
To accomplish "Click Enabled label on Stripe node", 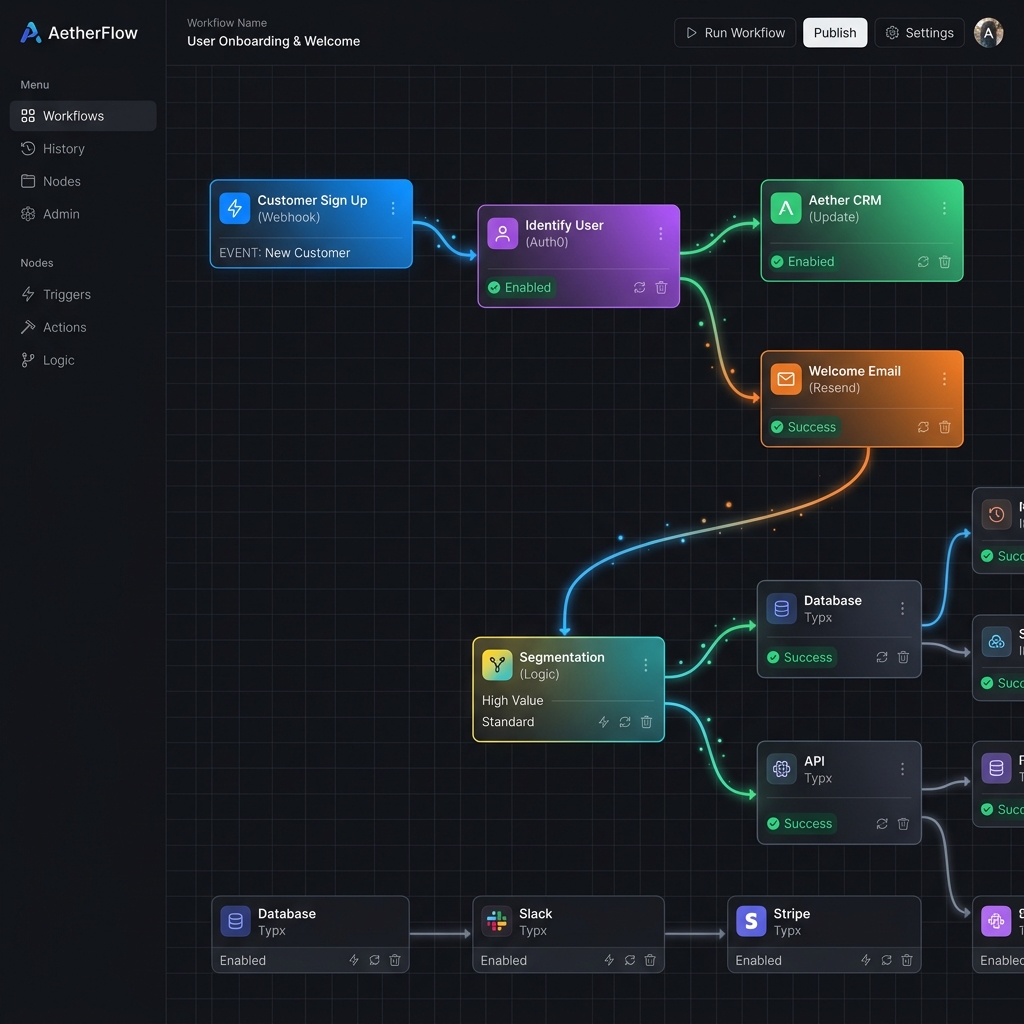I will coord(758,960).
